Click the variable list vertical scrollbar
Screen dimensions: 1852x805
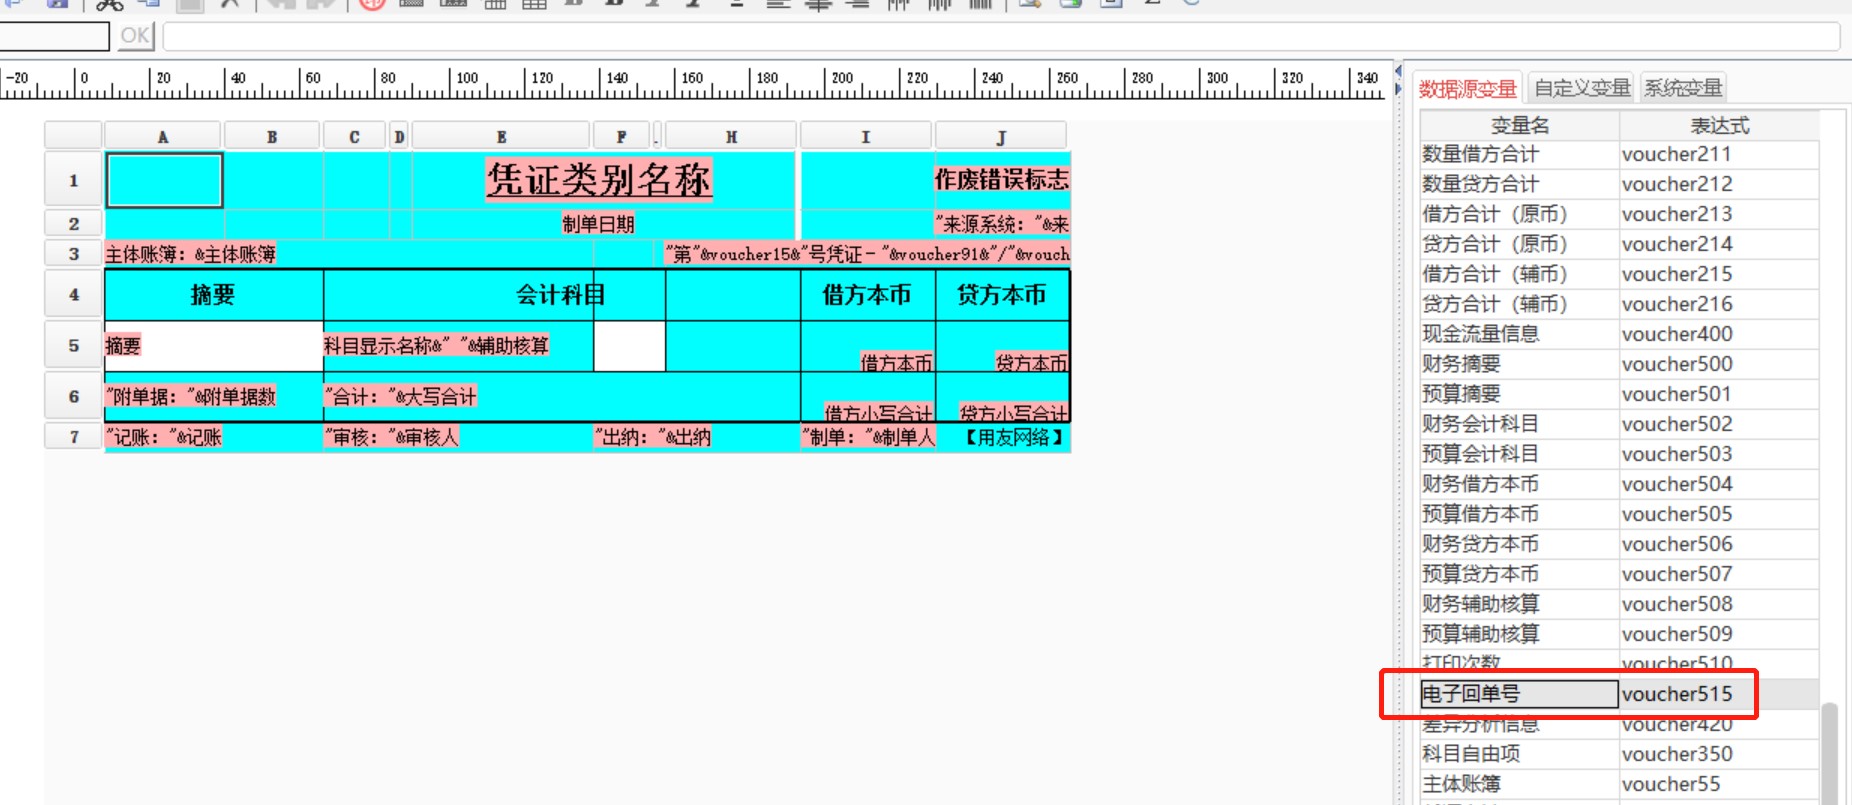pyautogui.click(x=1829, y=752)
